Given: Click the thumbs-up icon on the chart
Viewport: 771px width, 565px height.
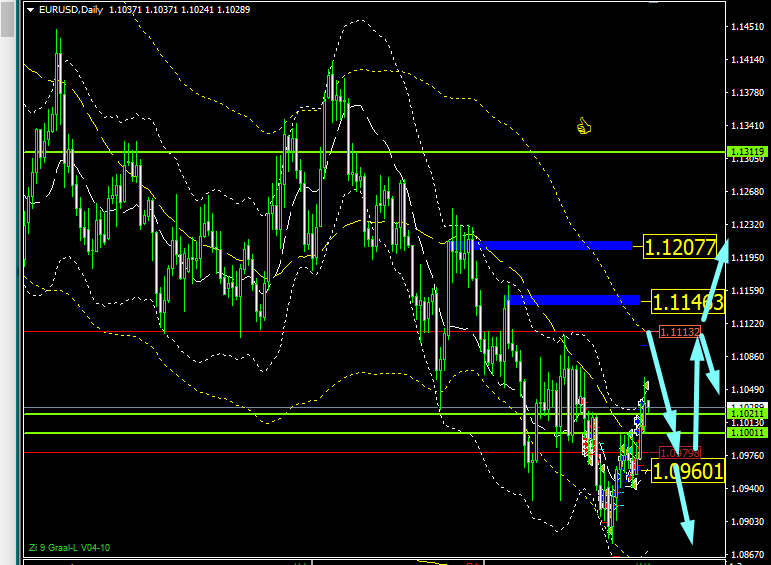Looking at the screenshot, I should point(584,126).
